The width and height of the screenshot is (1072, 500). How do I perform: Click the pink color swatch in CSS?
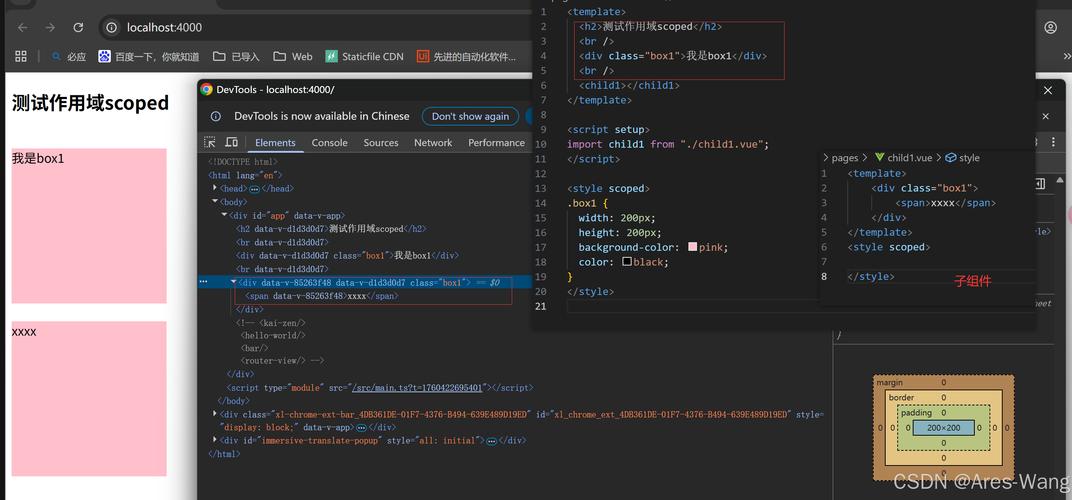coord(693,247)
